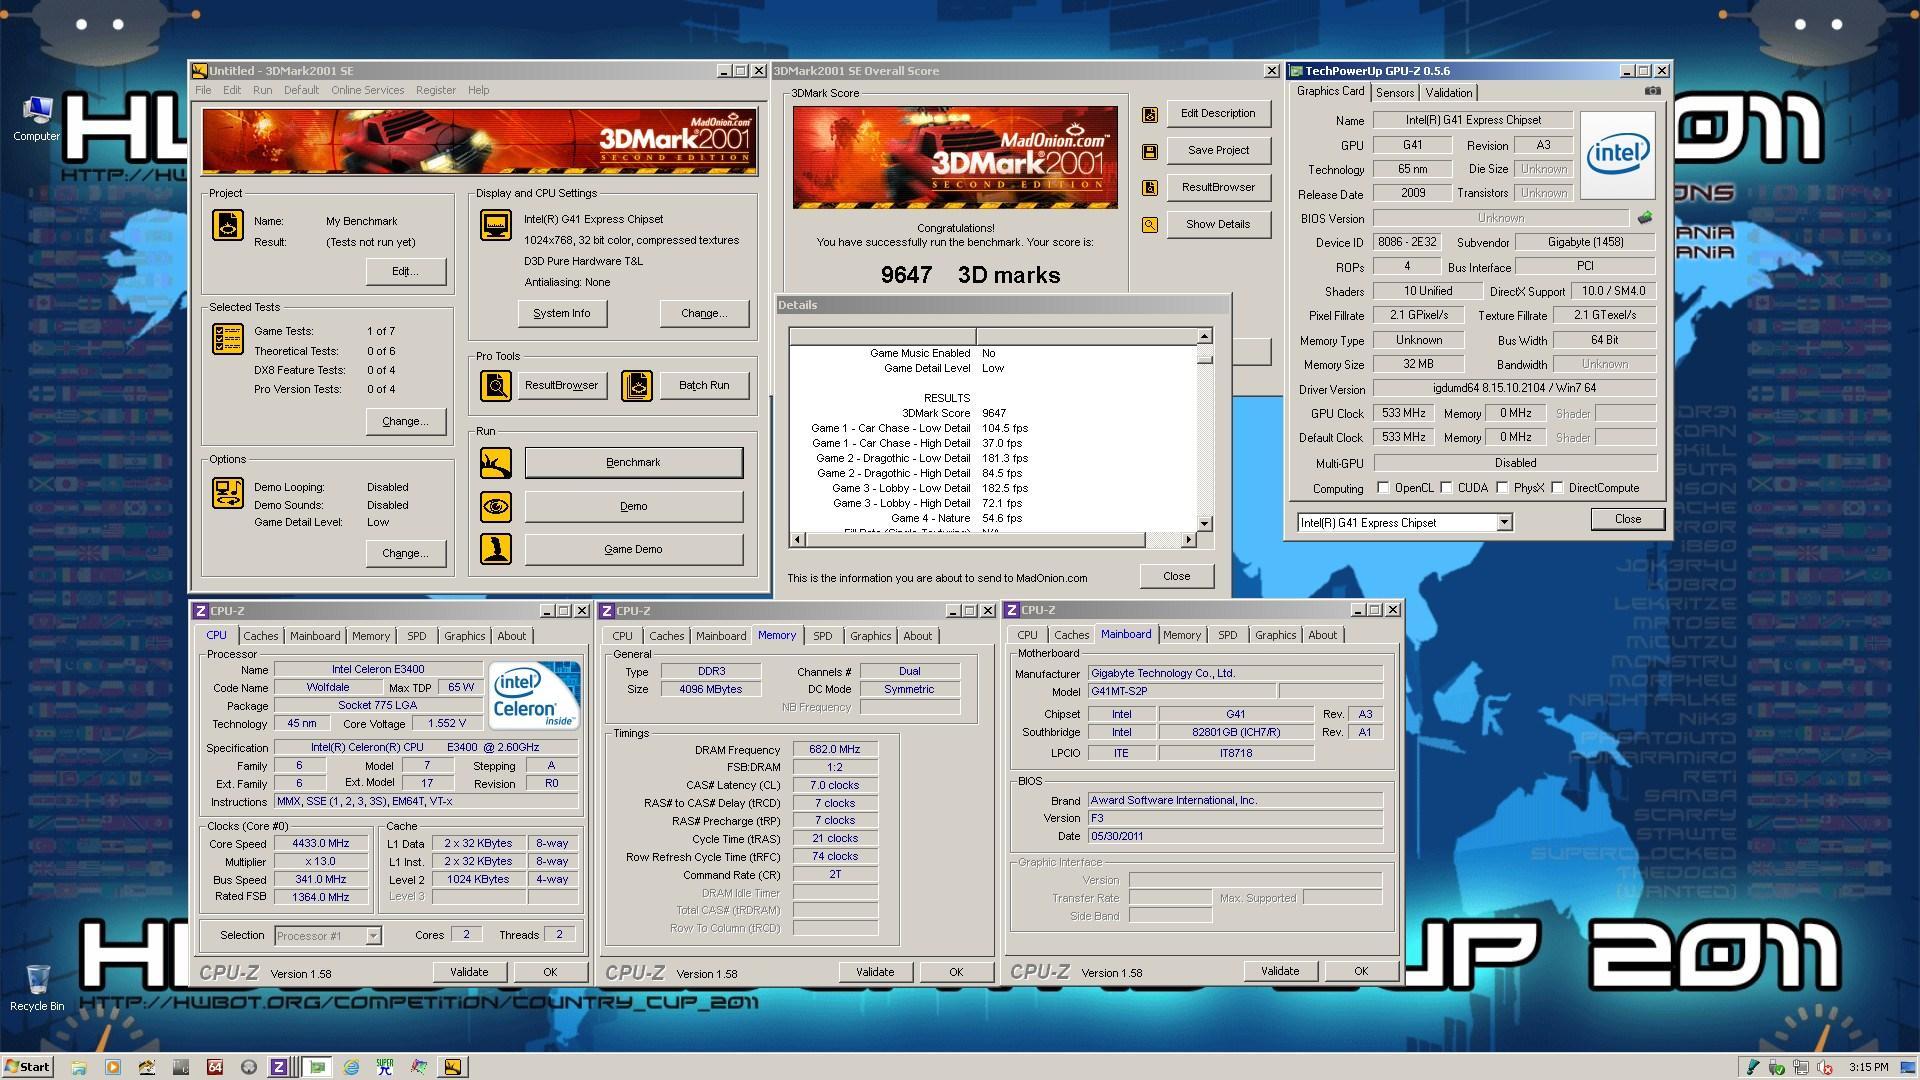Click the 3DMark2001 taskbar button
This screenshot has width=1920, height=1080.
(453, 1067)
